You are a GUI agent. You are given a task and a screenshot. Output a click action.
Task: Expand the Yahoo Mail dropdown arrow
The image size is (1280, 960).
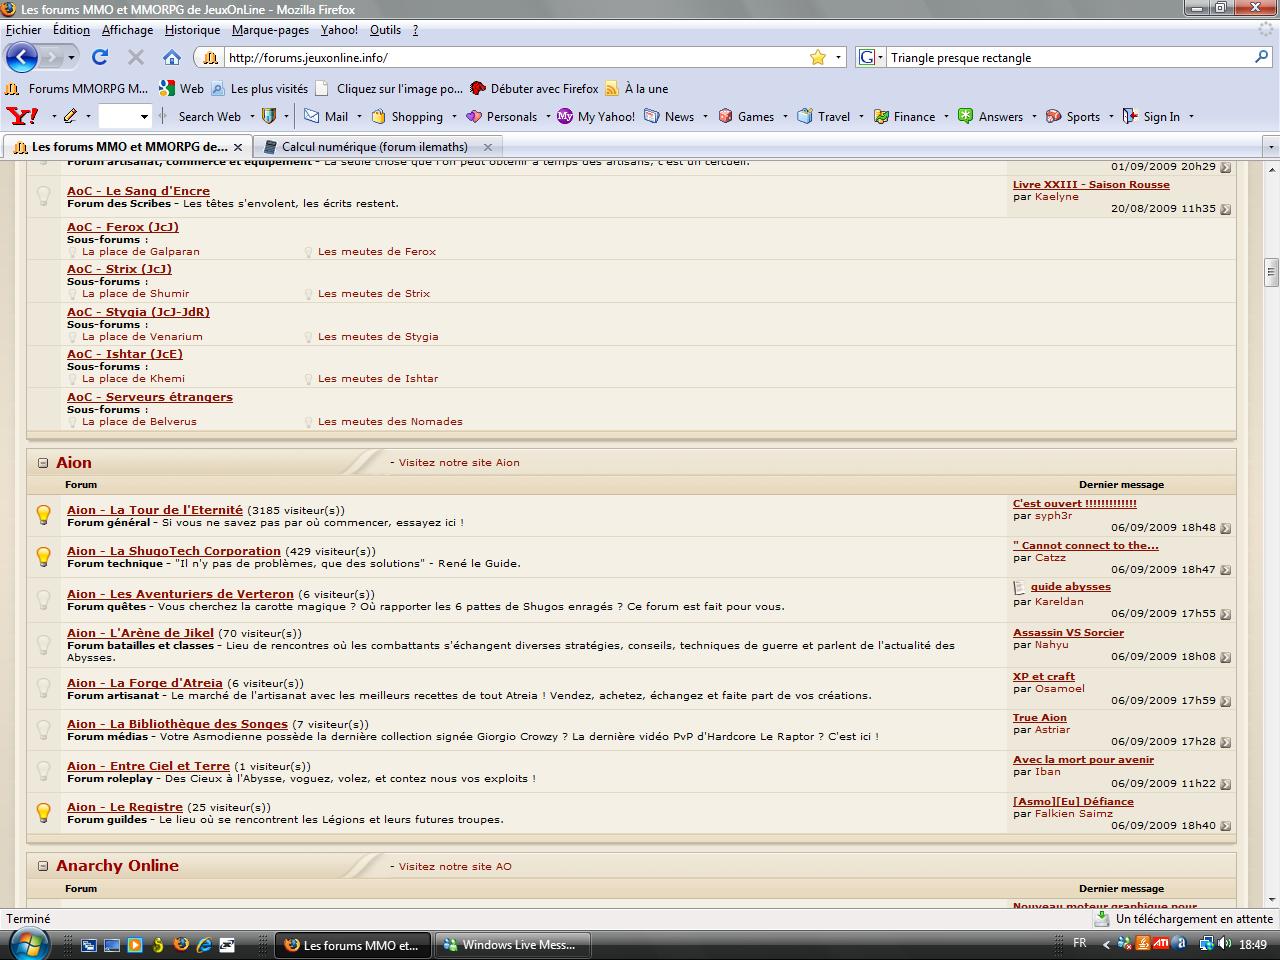point(358,116)
